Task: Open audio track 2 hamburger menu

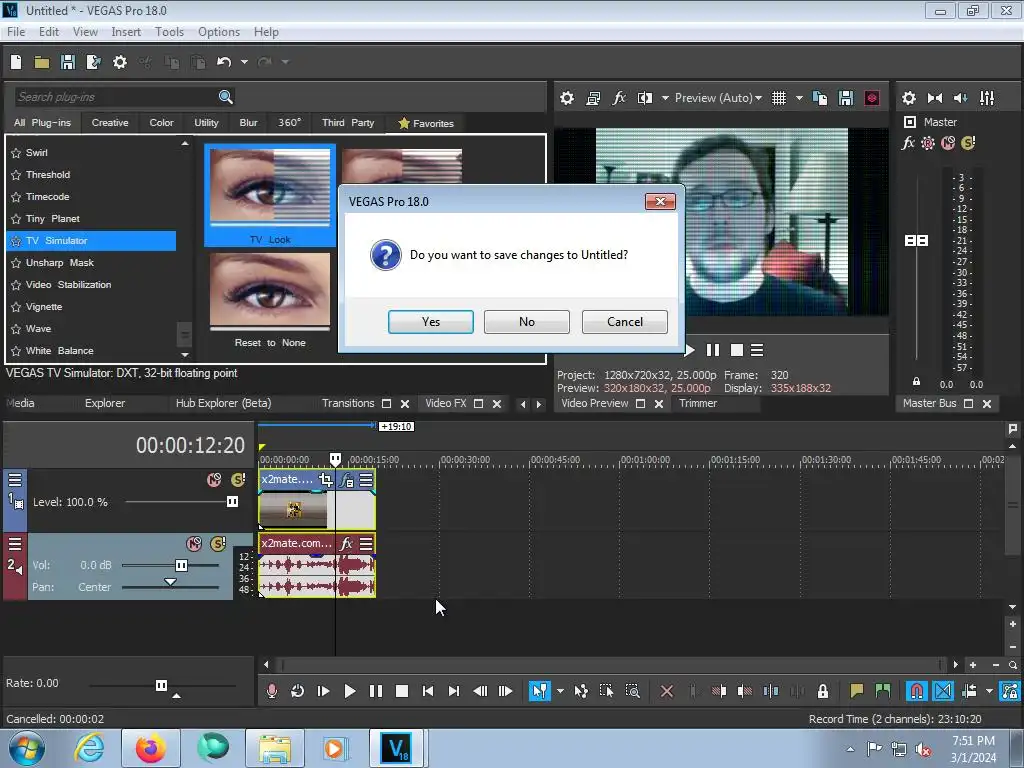Action: (14, 543)
